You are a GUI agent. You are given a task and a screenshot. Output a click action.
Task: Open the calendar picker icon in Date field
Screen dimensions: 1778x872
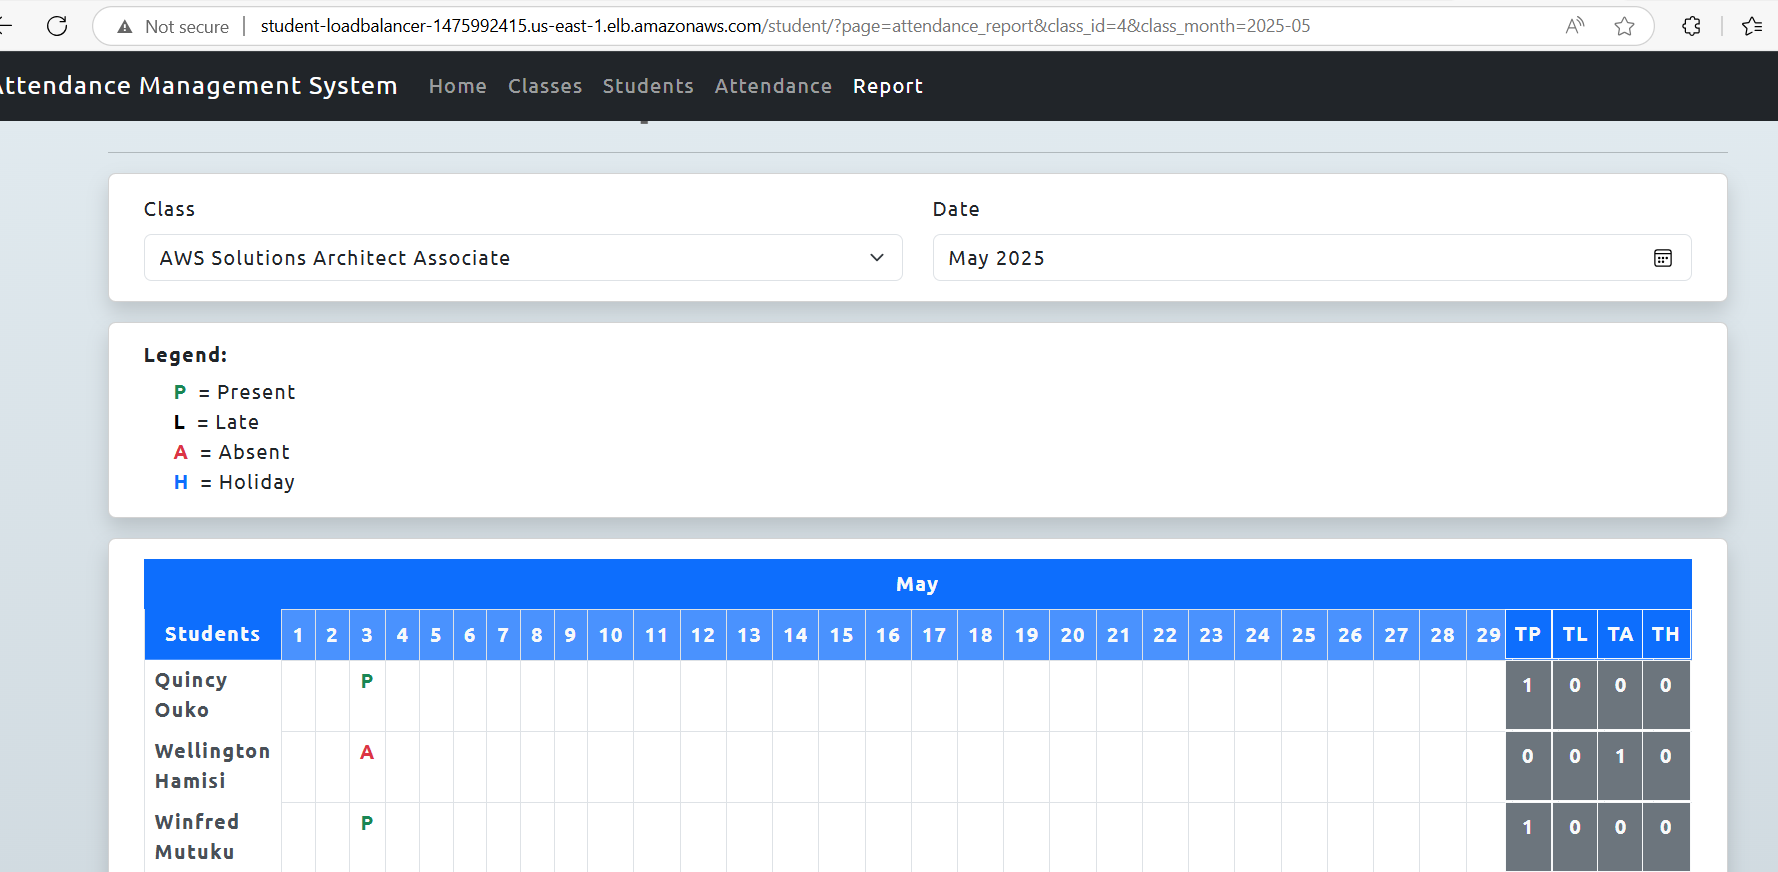pyautogui.click(x=1662, y=258)
